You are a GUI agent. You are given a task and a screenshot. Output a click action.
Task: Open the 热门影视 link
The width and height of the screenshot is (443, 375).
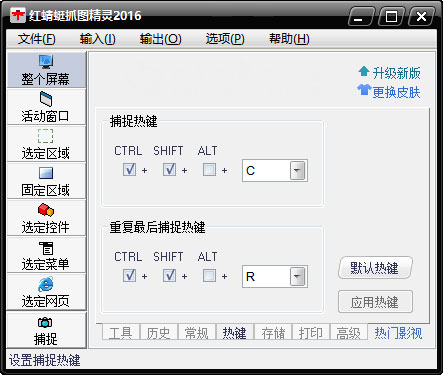pos(398,333)
